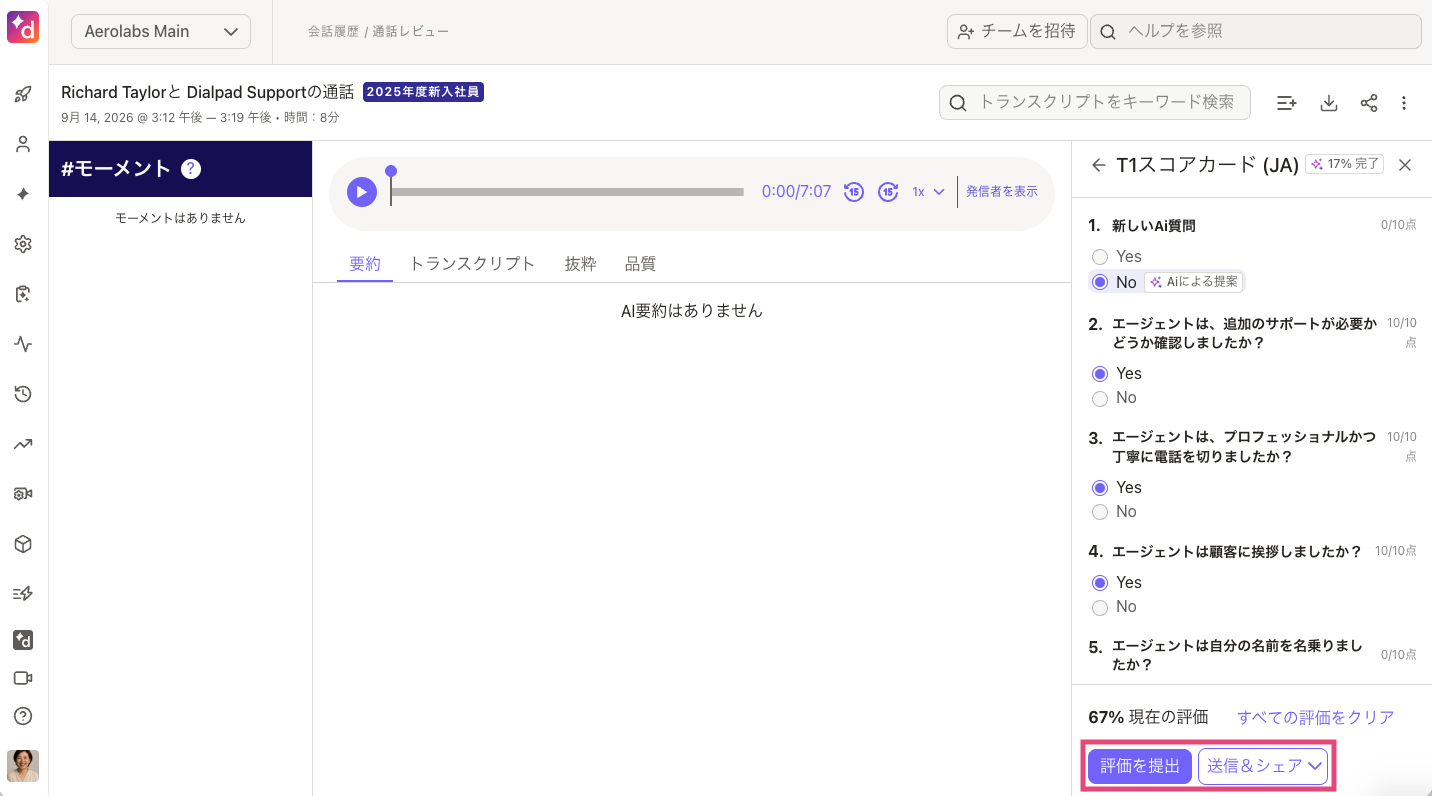
Task: Click the チームを招待 button
Action: tap(1016, 31)
